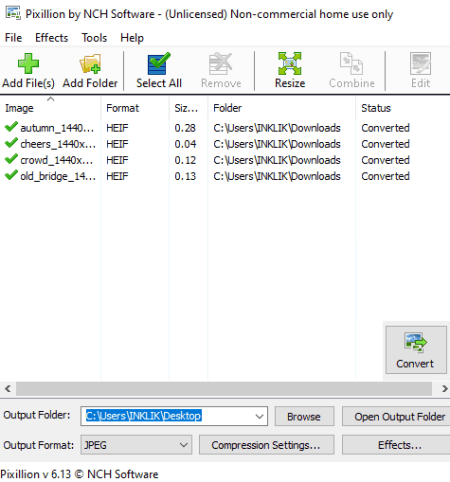Click the Convert button

(x=416, y=350)
